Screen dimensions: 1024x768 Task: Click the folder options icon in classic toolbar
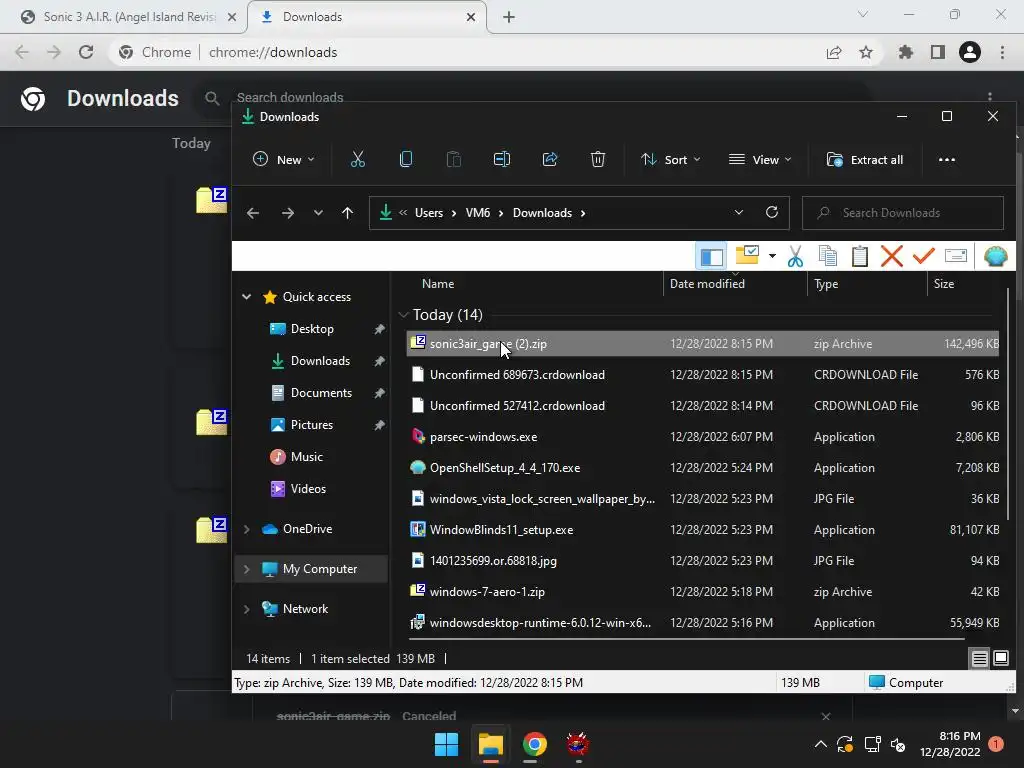click(x=747, y=255)
